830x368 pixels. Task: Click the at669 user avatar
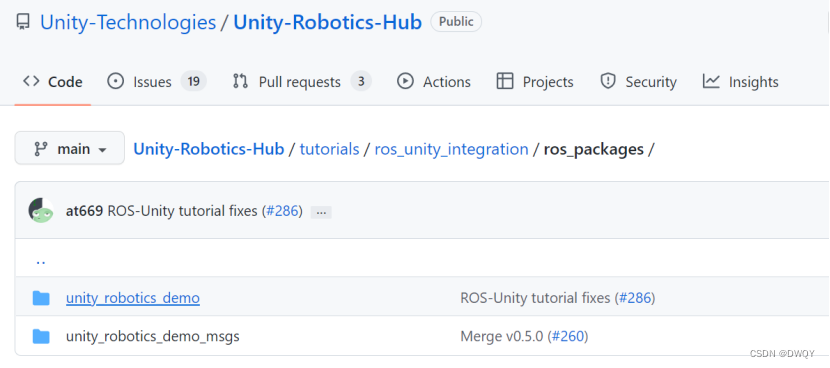[x=41, y=211]
